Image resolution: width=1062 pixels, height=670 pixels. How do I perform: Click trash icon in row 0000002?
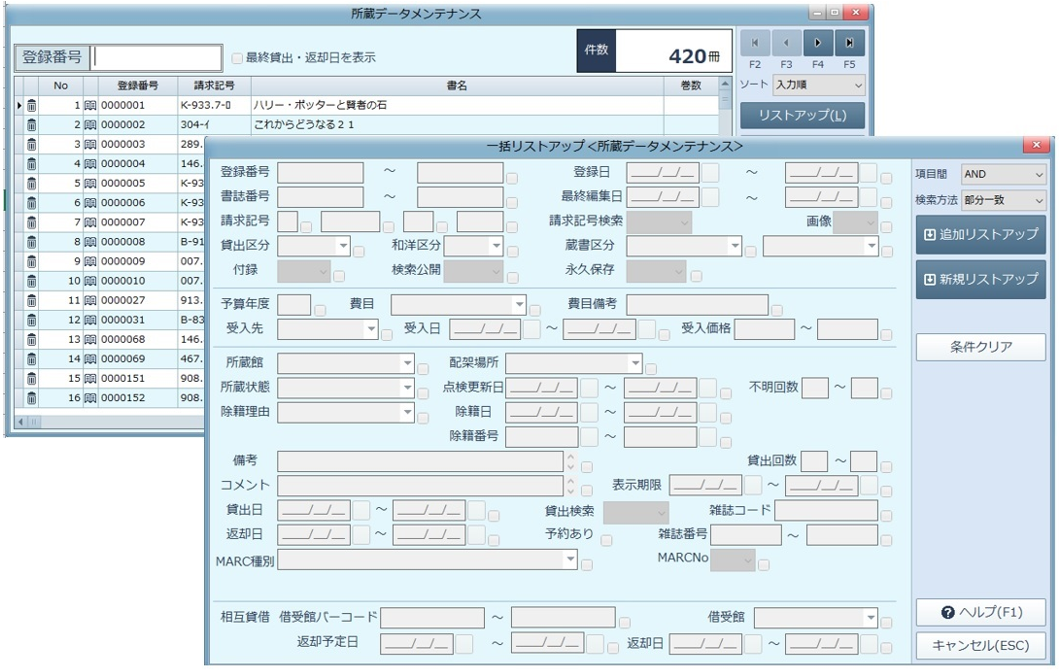click(x=31, y=125)
